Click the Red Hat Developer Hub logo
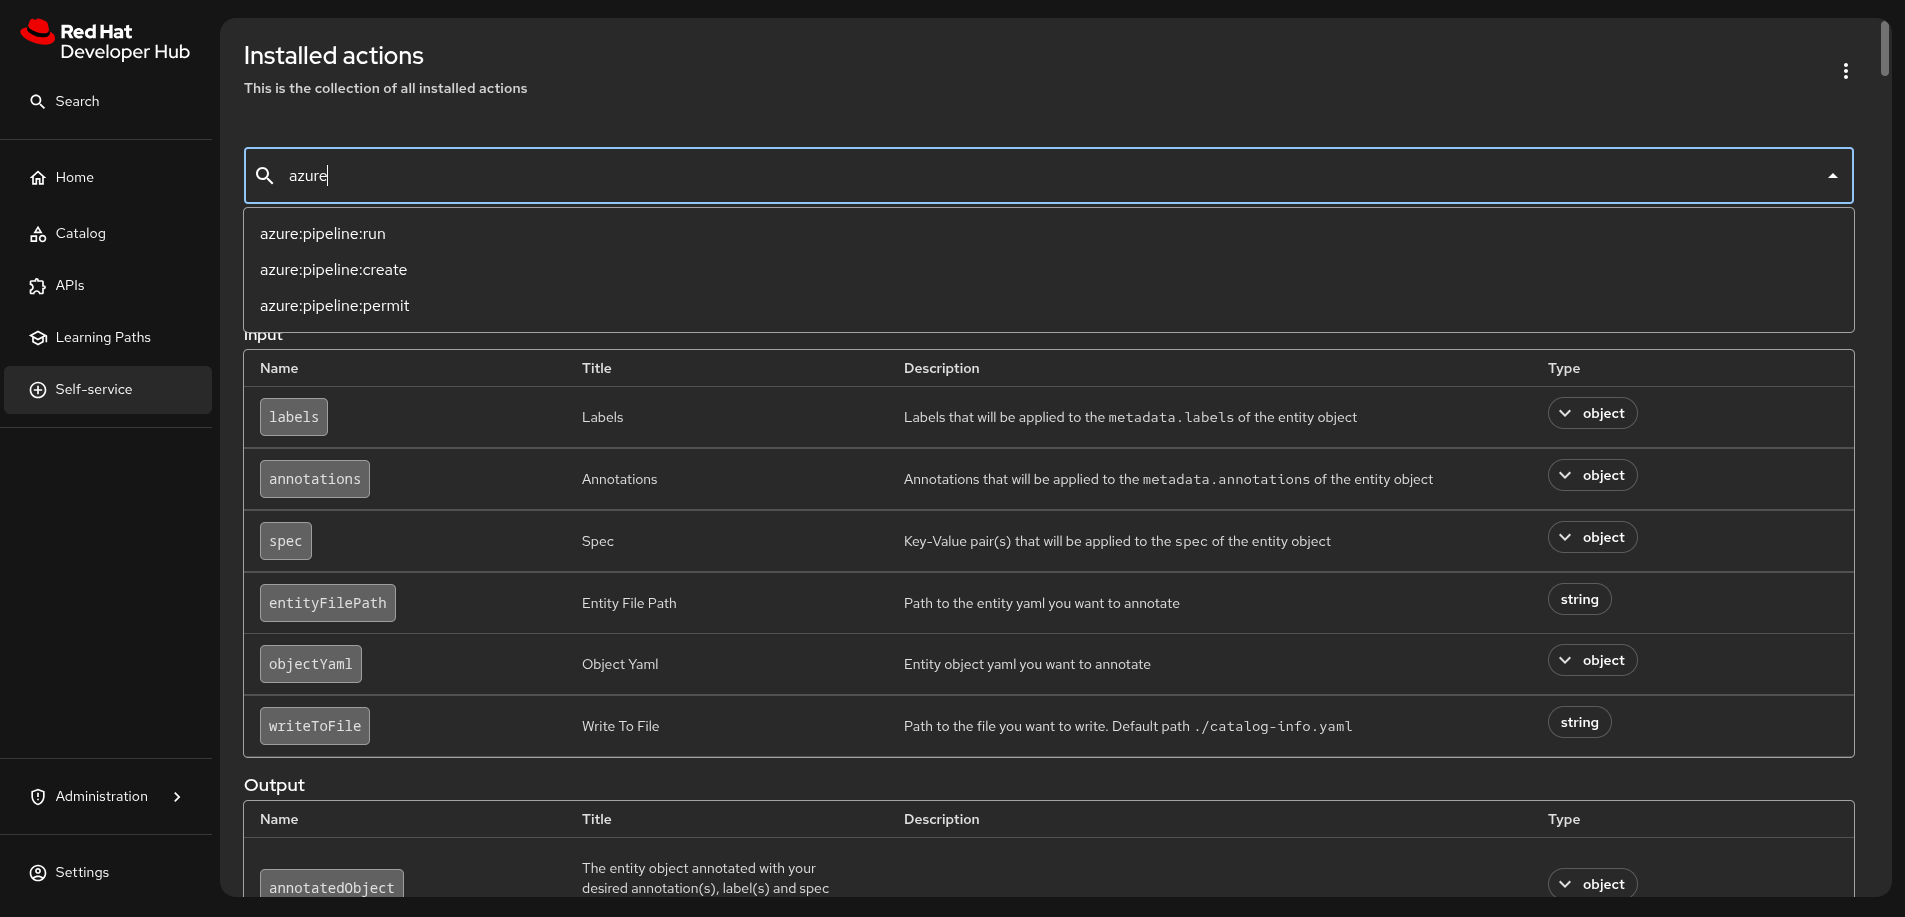The image size is (1905, 917). (x=105, y=41)
